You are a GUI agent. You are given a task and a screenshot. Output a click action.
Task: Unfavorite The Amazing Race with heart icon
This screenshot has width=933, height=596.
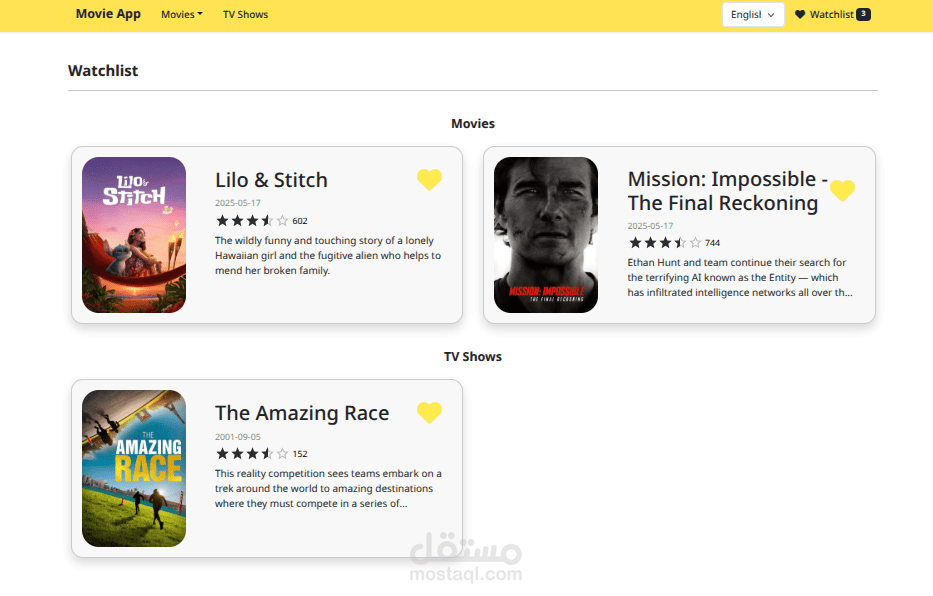click(x=429, y=412)
